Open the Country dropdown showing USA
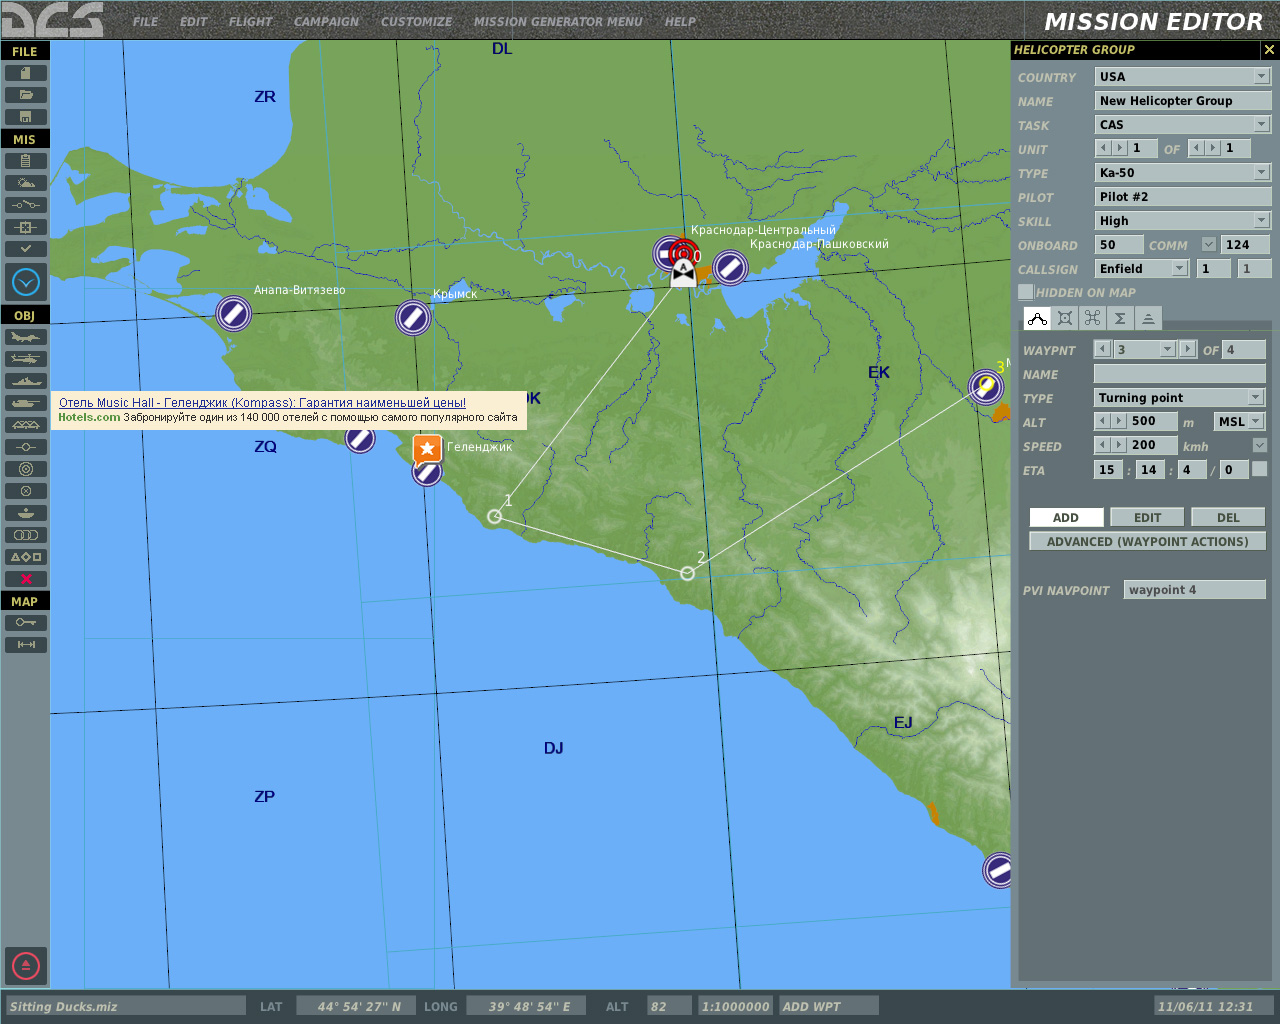1280x1024 pixels. click(1182, 77)
